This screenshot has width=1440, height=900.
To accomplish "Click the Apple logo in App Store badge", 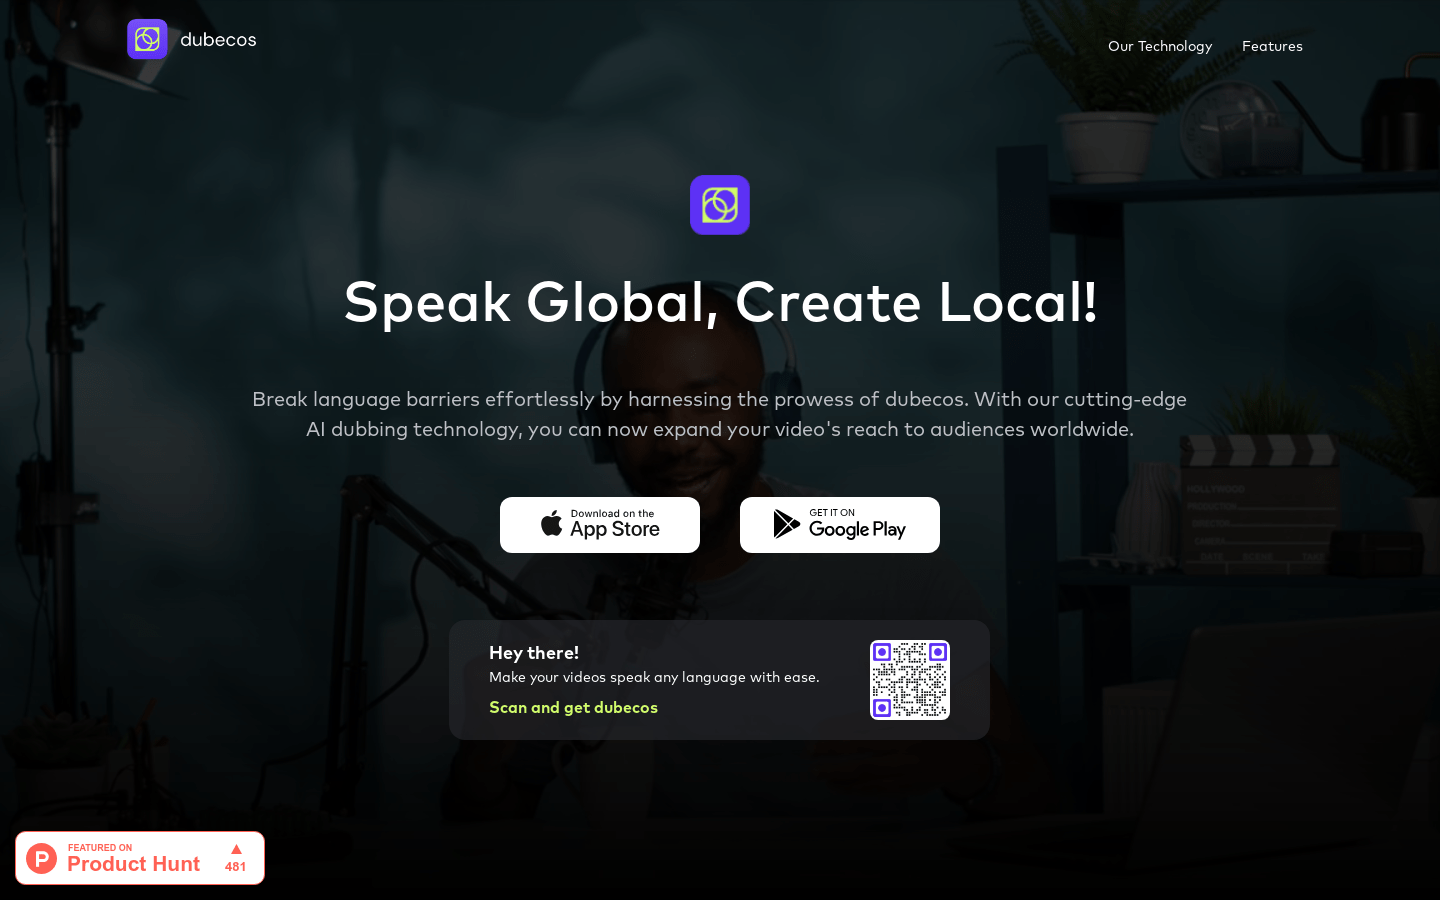I will pos(552,523).
